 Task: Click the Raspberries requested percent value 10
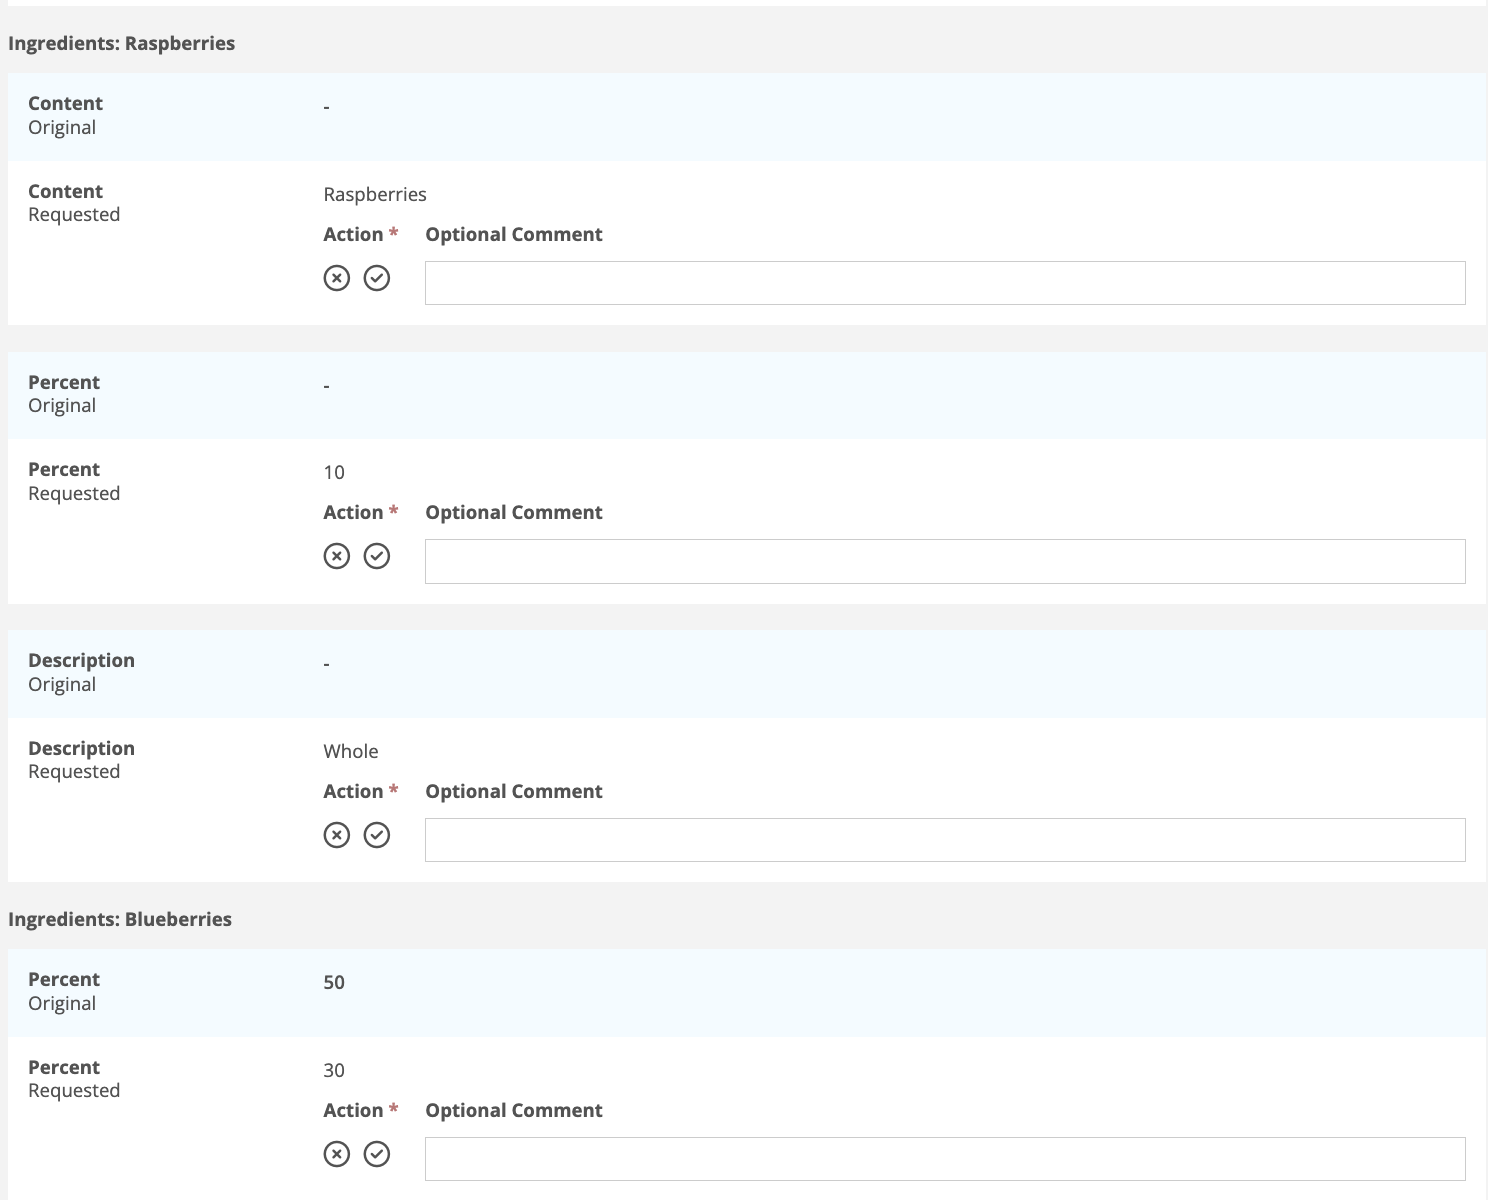(334, 472)
